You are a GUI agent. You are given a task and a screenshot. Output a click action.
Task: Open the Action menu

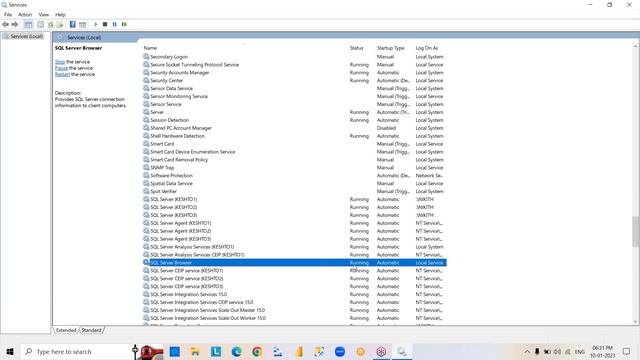[25, 15]
